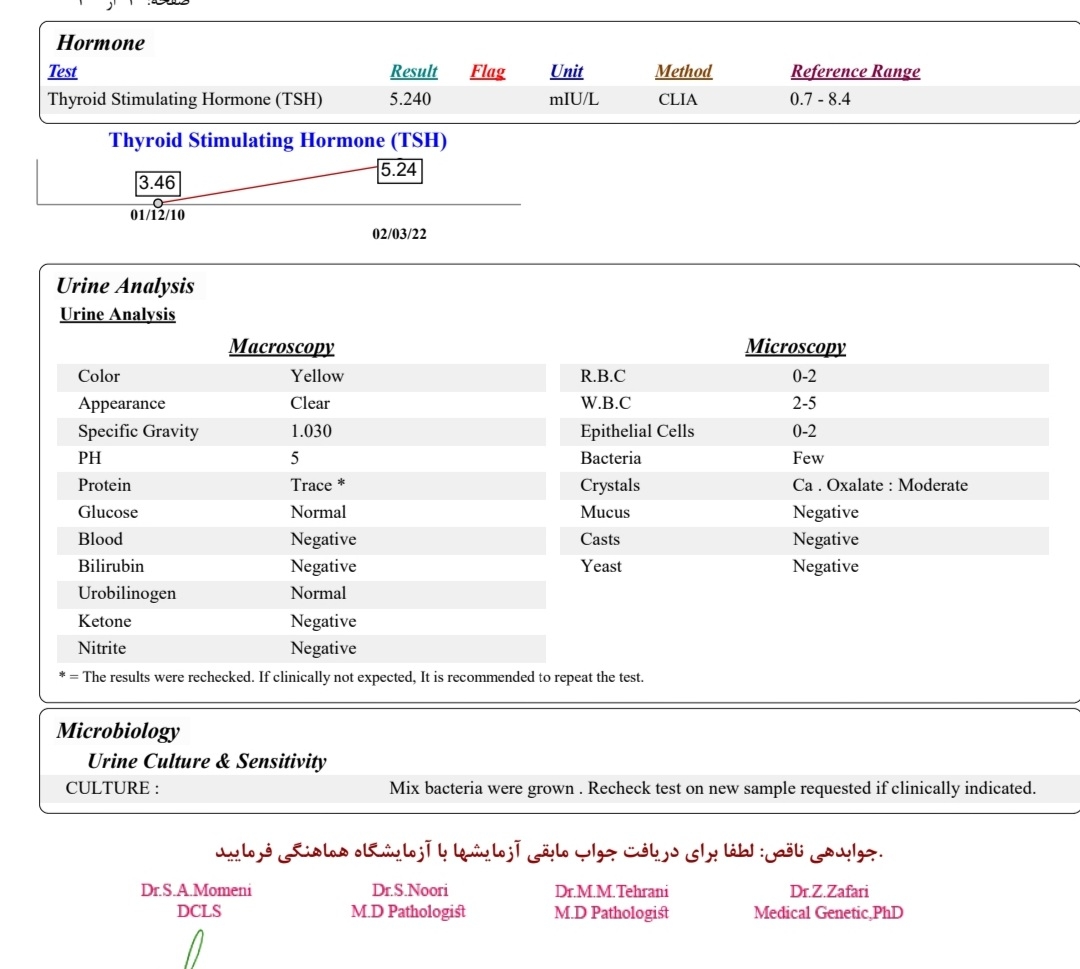Click the name 'Dr.Z.Zafari'
The width and height of the screenshot is (1080, 969).
click(829, 892)
